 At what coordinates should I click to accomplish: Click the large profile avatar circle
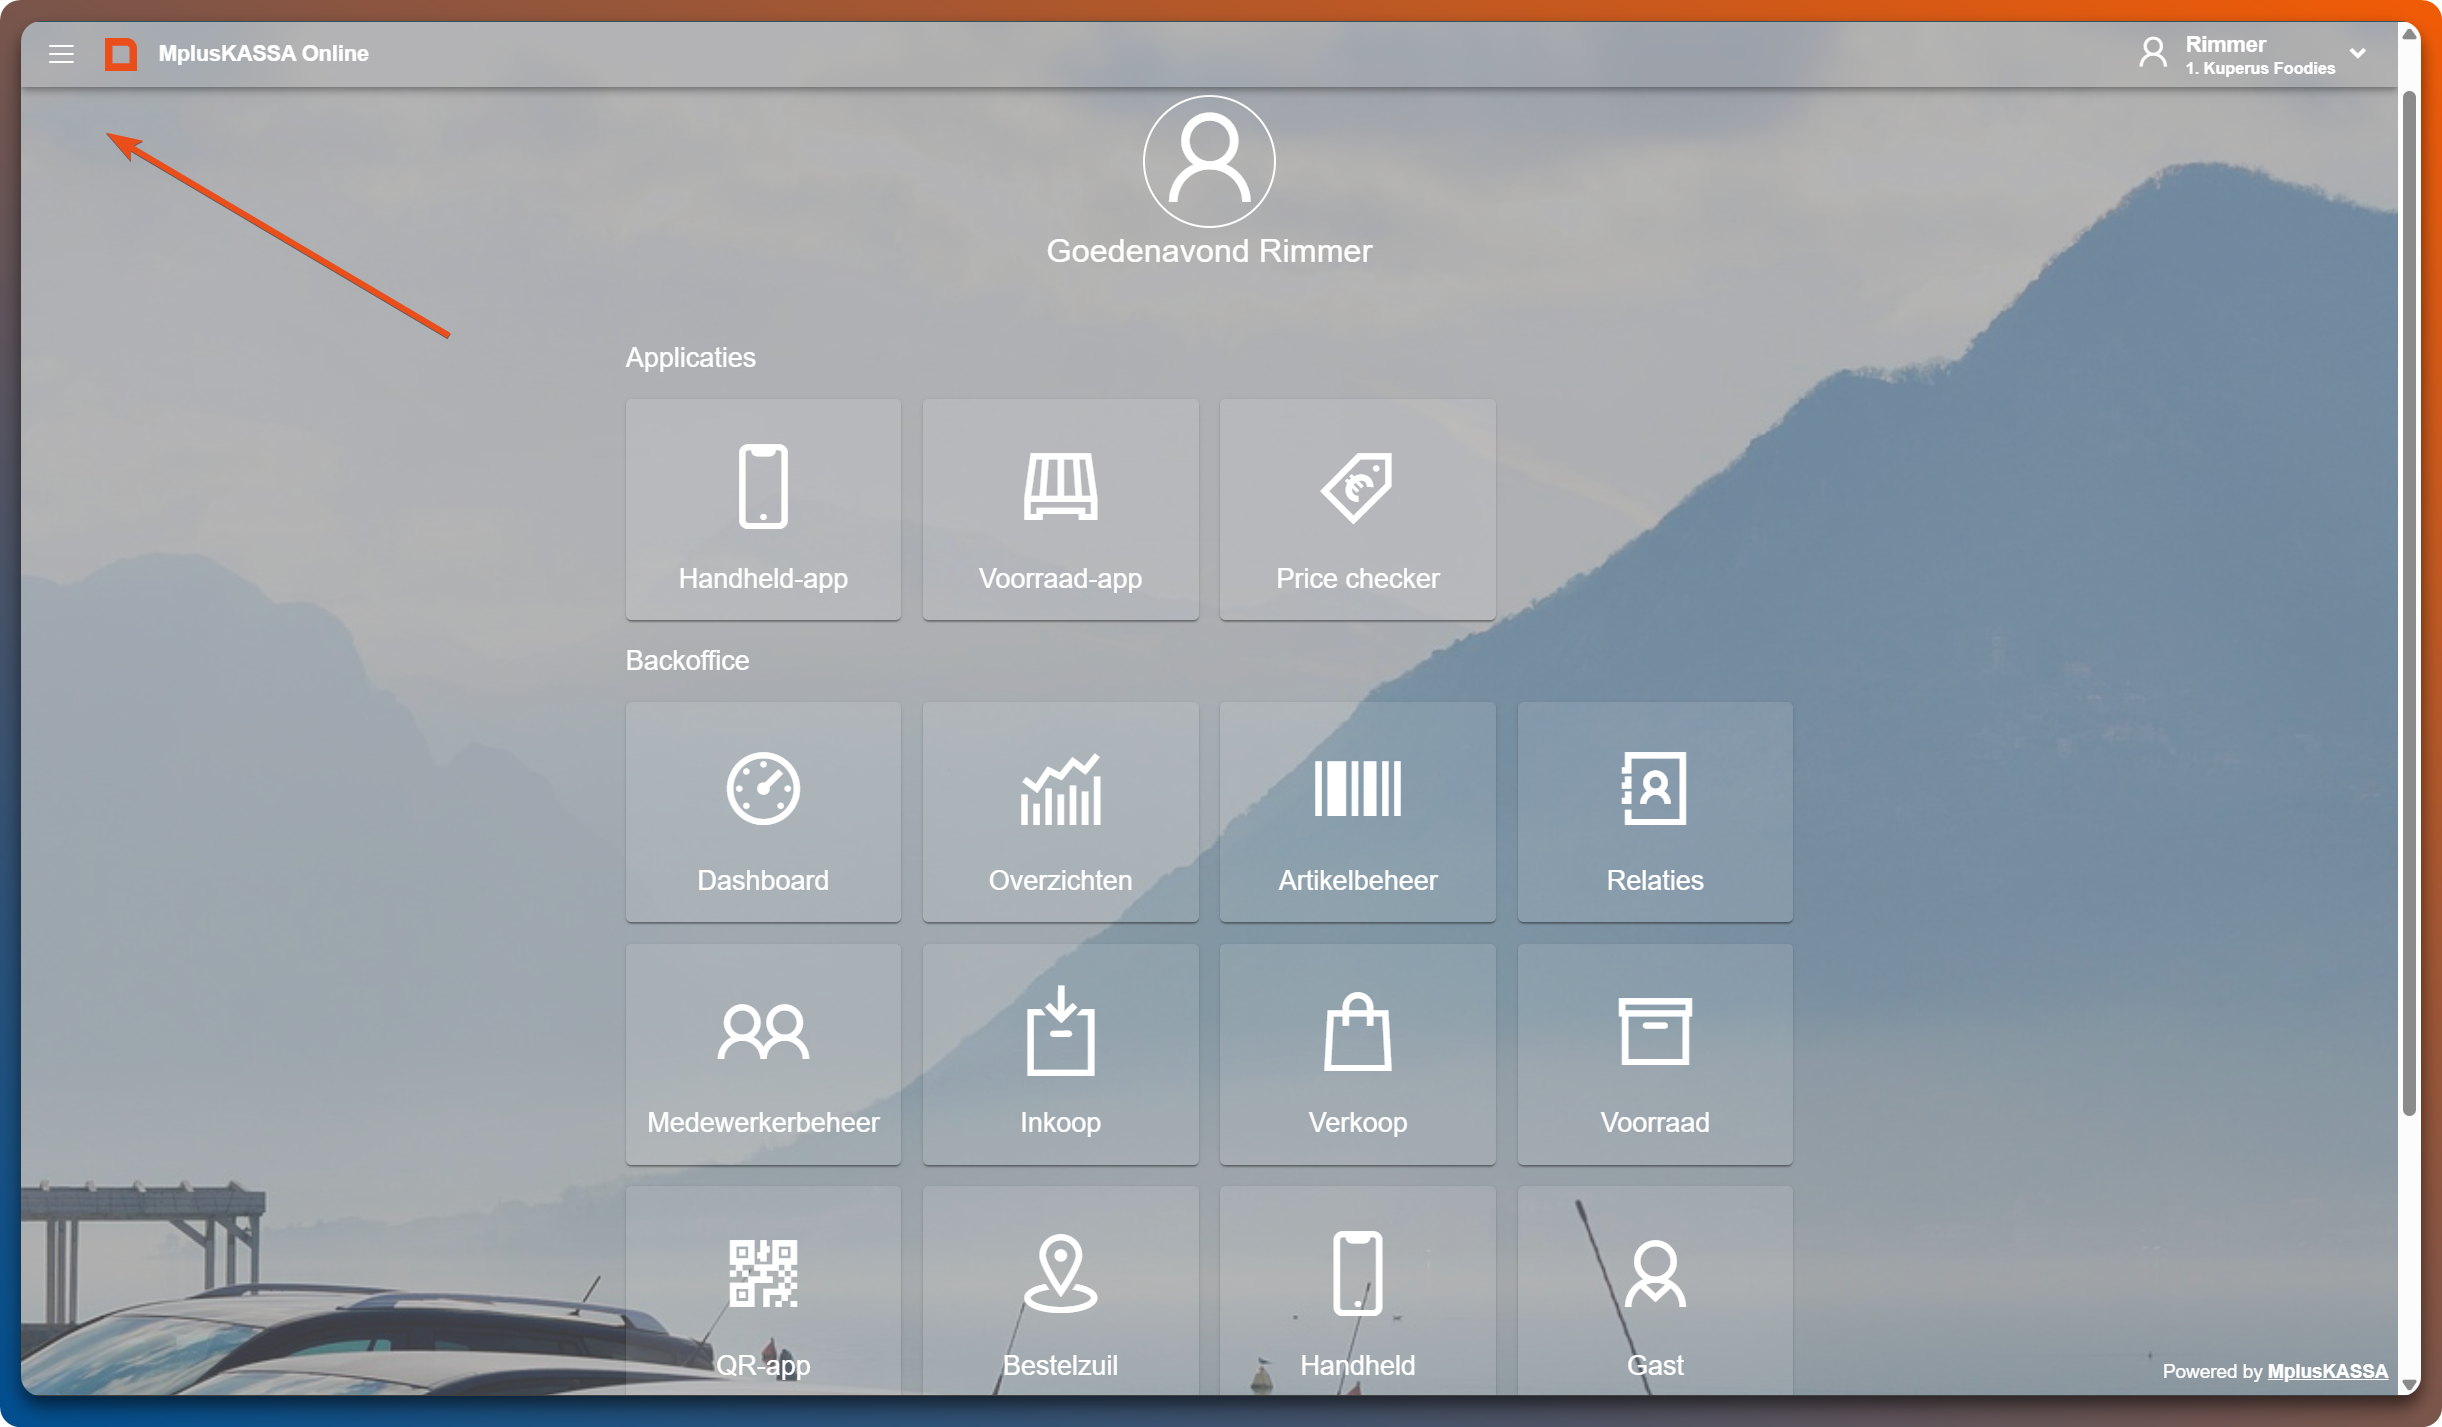coord(1209,161)
